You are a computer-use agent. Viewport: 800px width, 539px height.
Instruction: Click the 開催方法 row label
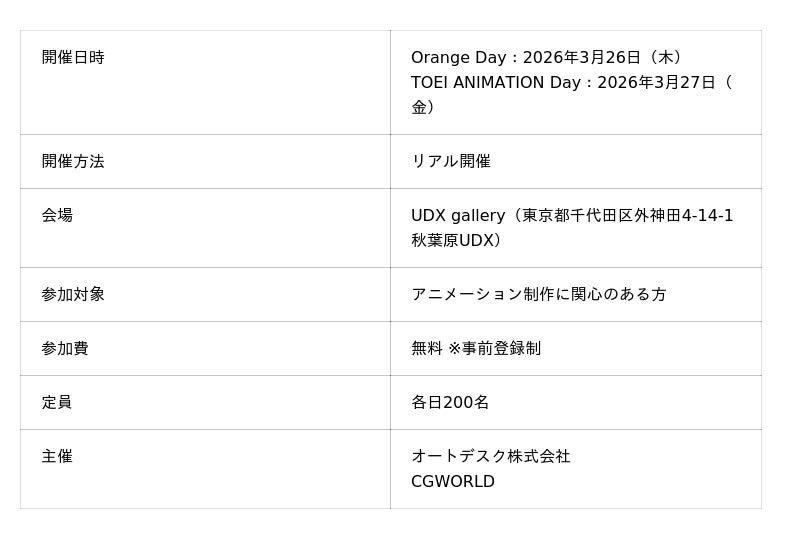(x=73, y=162)
